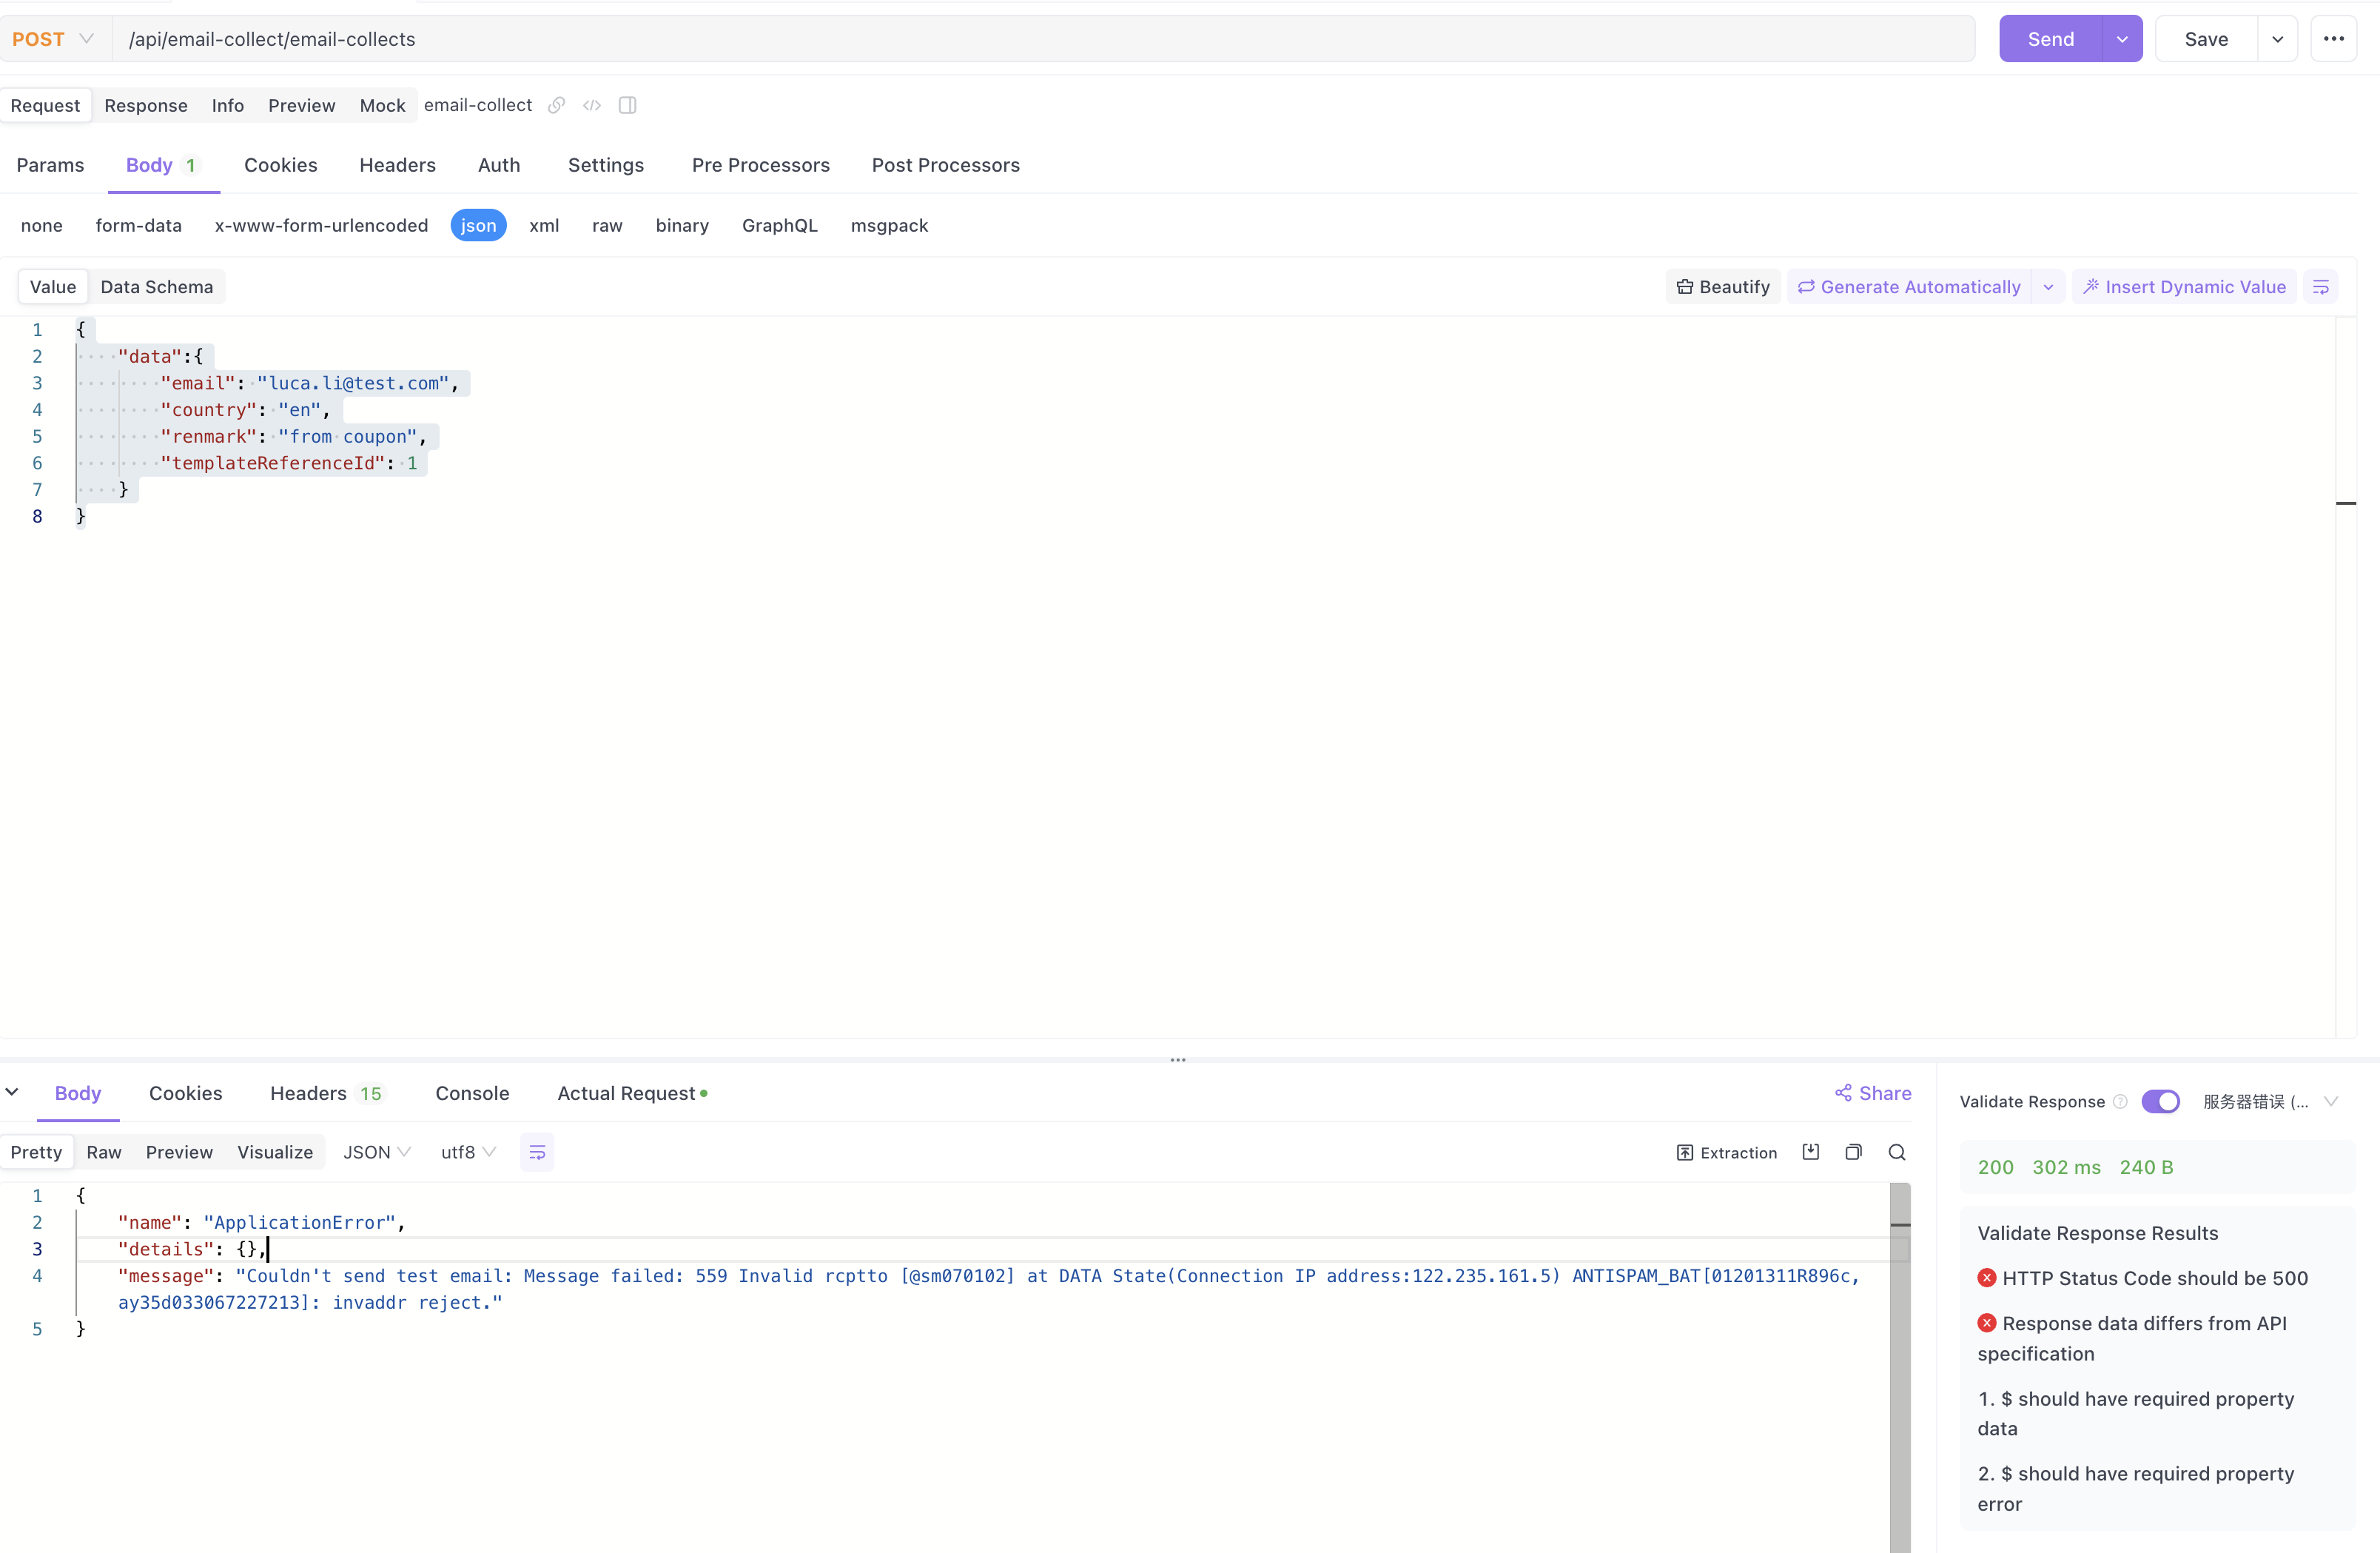
Task: Open the generate code icon
Action: 592,105
